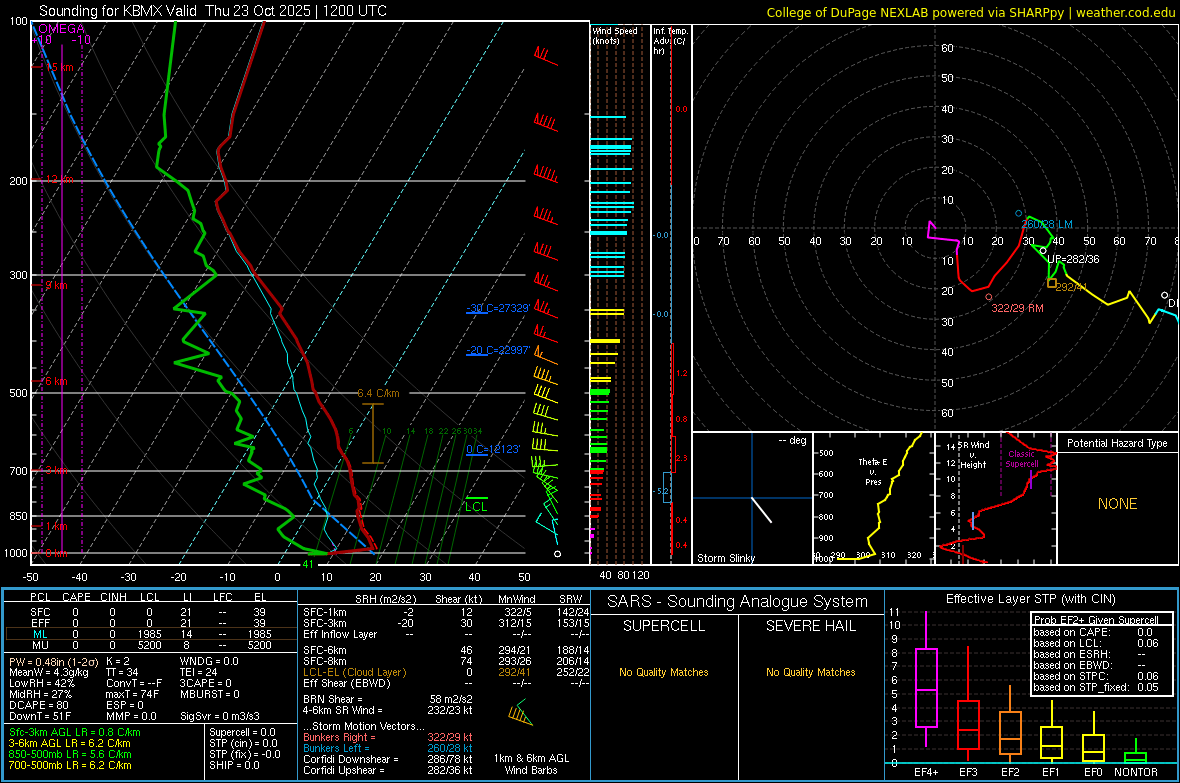Click the Classic Supercell label
The width and height of the screenshot is (1180, 783).
click(x=1022, y=459)
